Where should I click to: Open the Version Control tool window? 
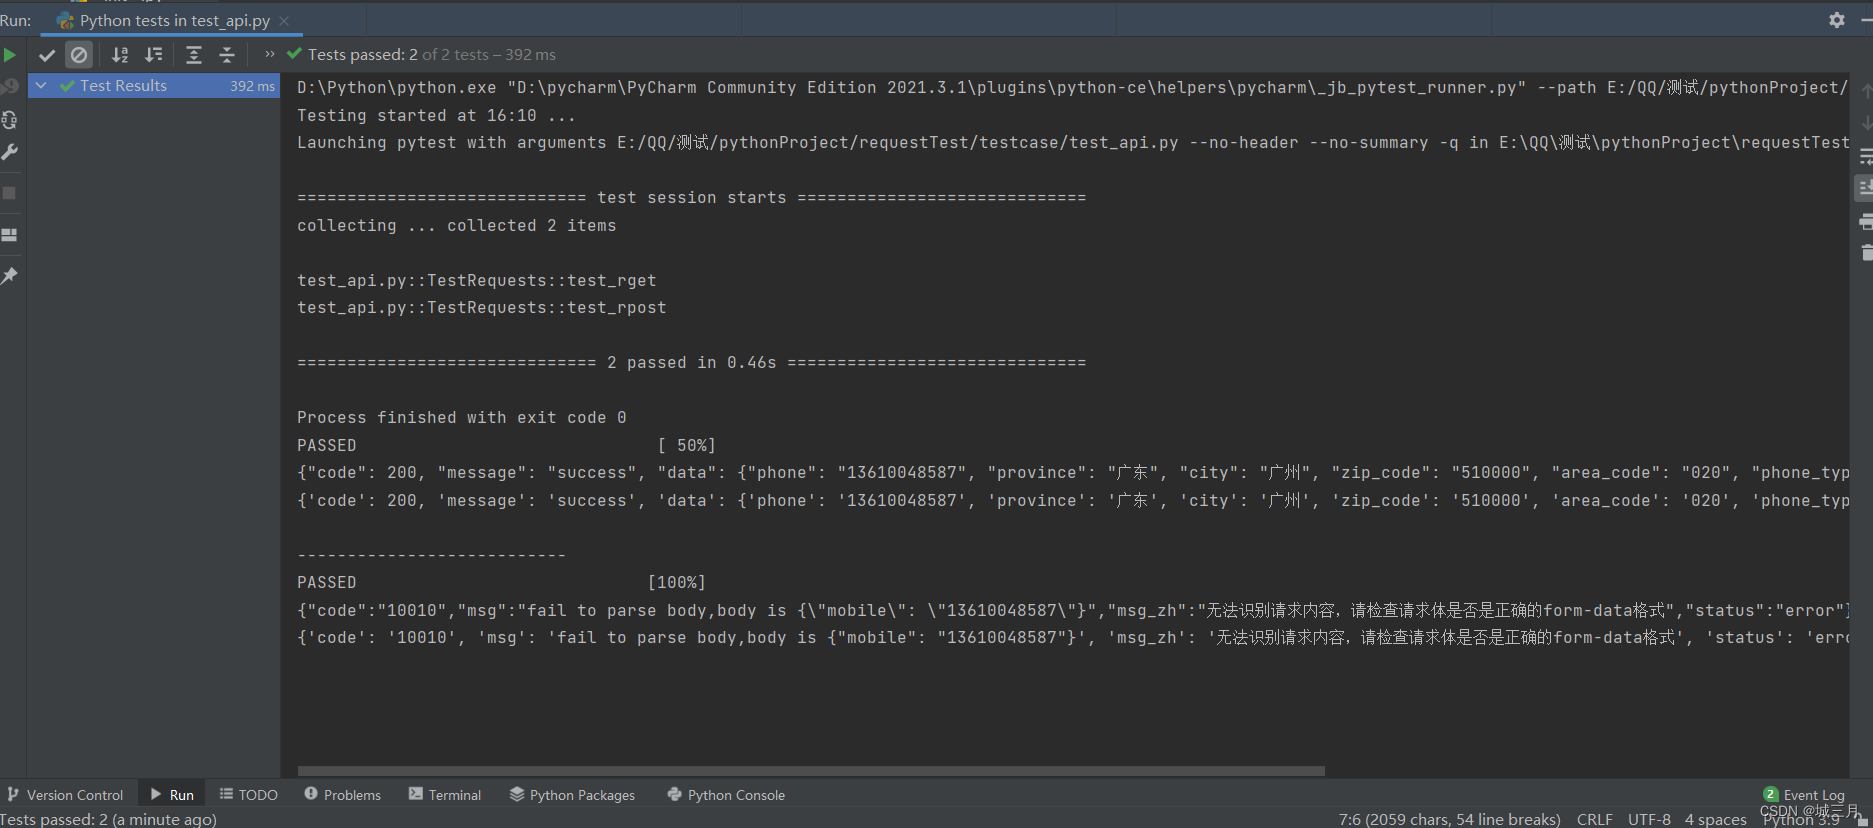click(65, 795)
